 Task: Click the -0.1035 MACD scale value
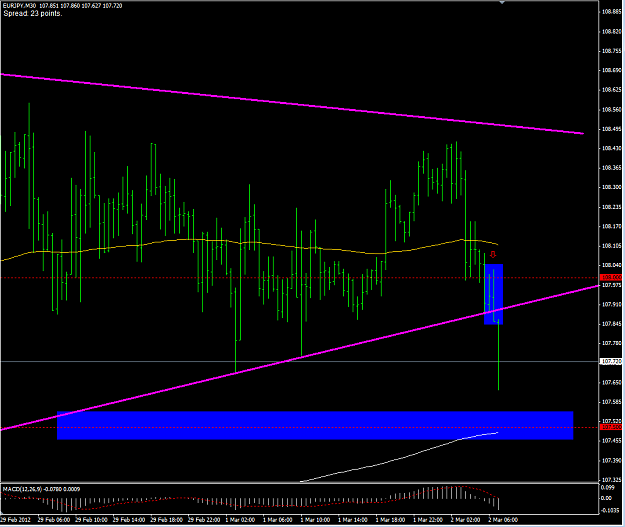click(x=609, y=511)
